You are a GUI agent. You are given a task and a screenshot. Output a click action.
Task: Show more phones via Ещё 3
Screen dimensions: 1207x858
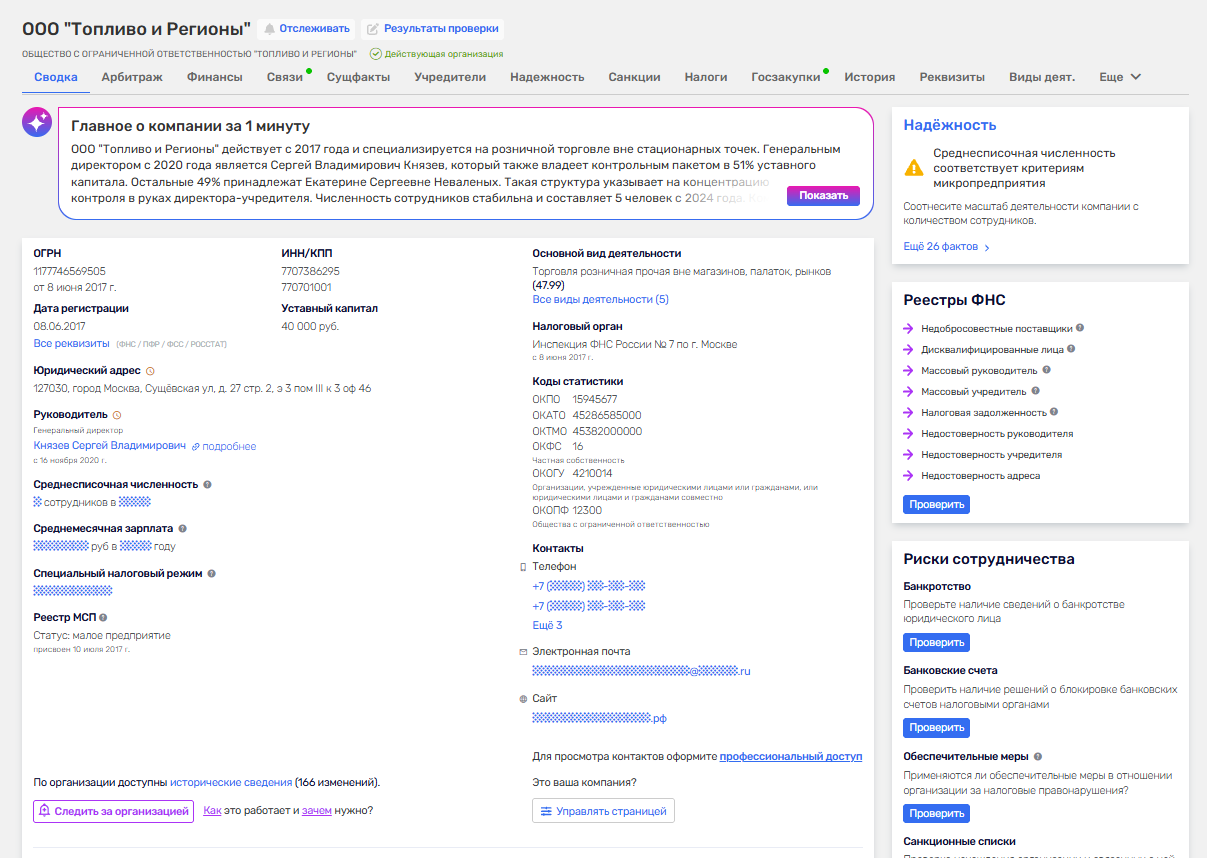tap(547, 625)
